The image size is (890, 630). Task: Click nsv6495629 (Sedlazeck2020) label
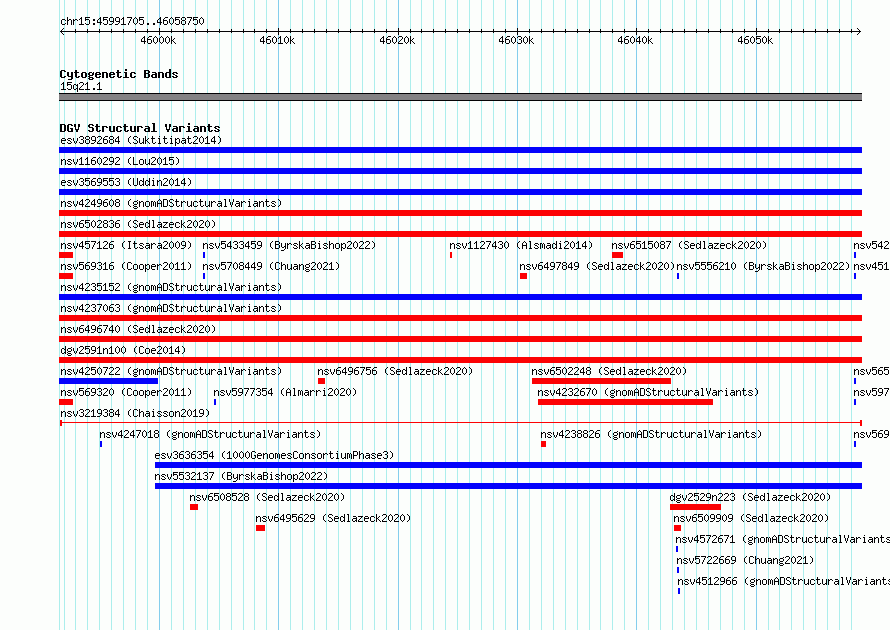pyautogui.click(x=333, y=518)
